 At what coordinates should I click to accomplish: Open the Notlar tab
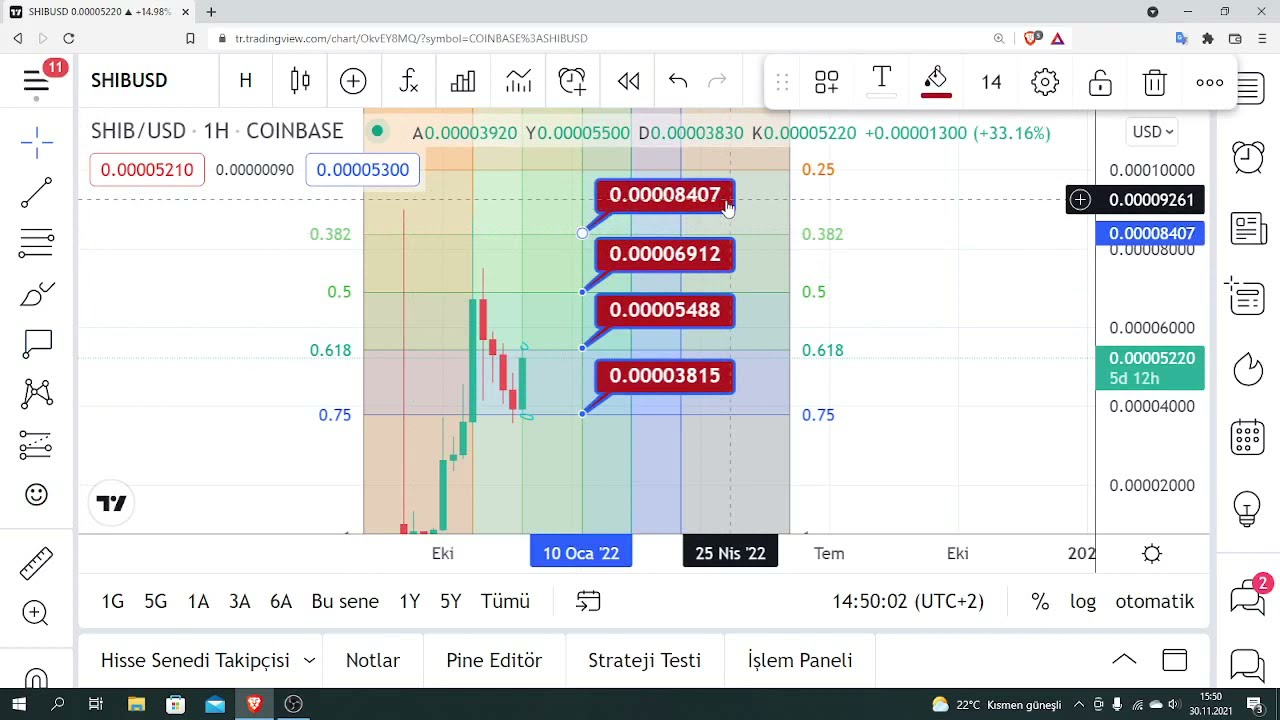click(x=373, y=660)
